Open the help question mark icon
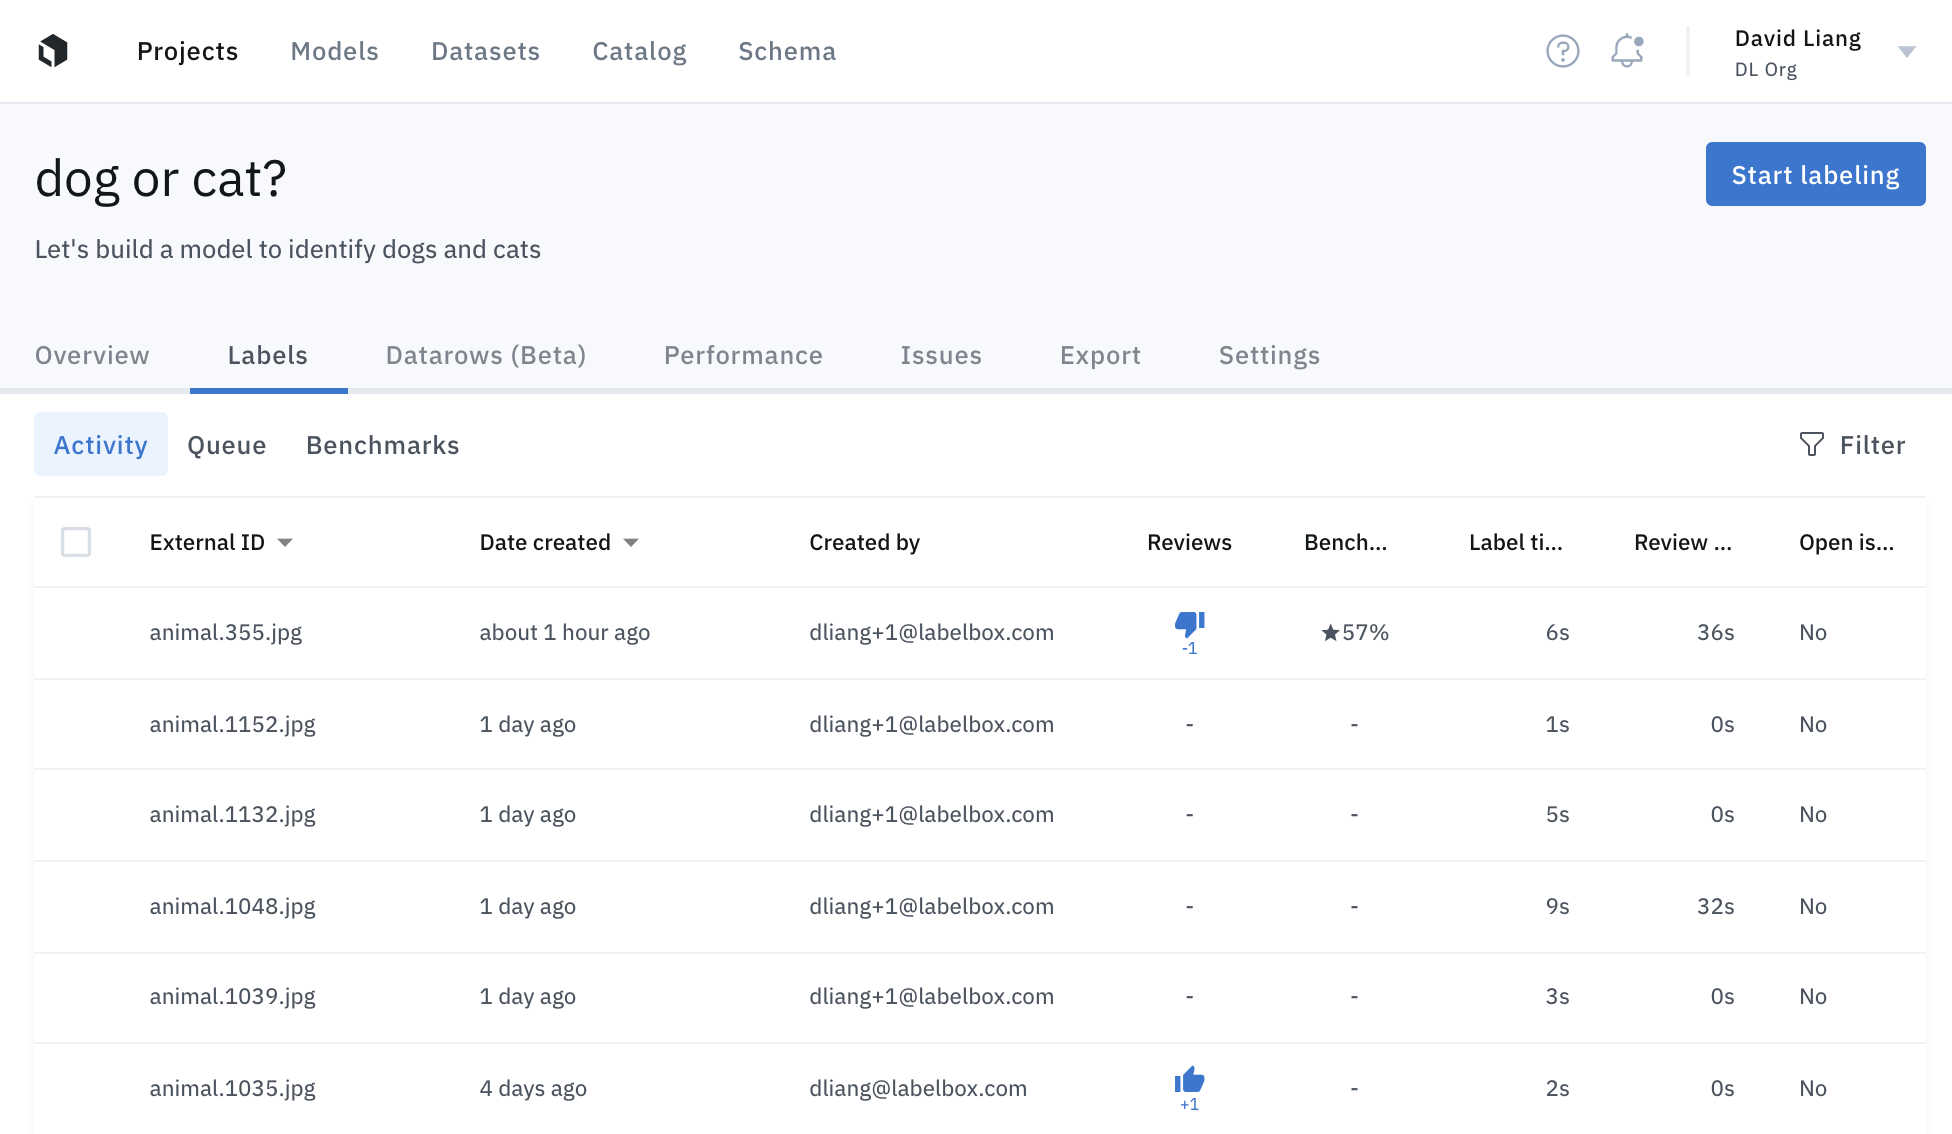Screen dimensions: 1952x1134 click(1562, 51)
